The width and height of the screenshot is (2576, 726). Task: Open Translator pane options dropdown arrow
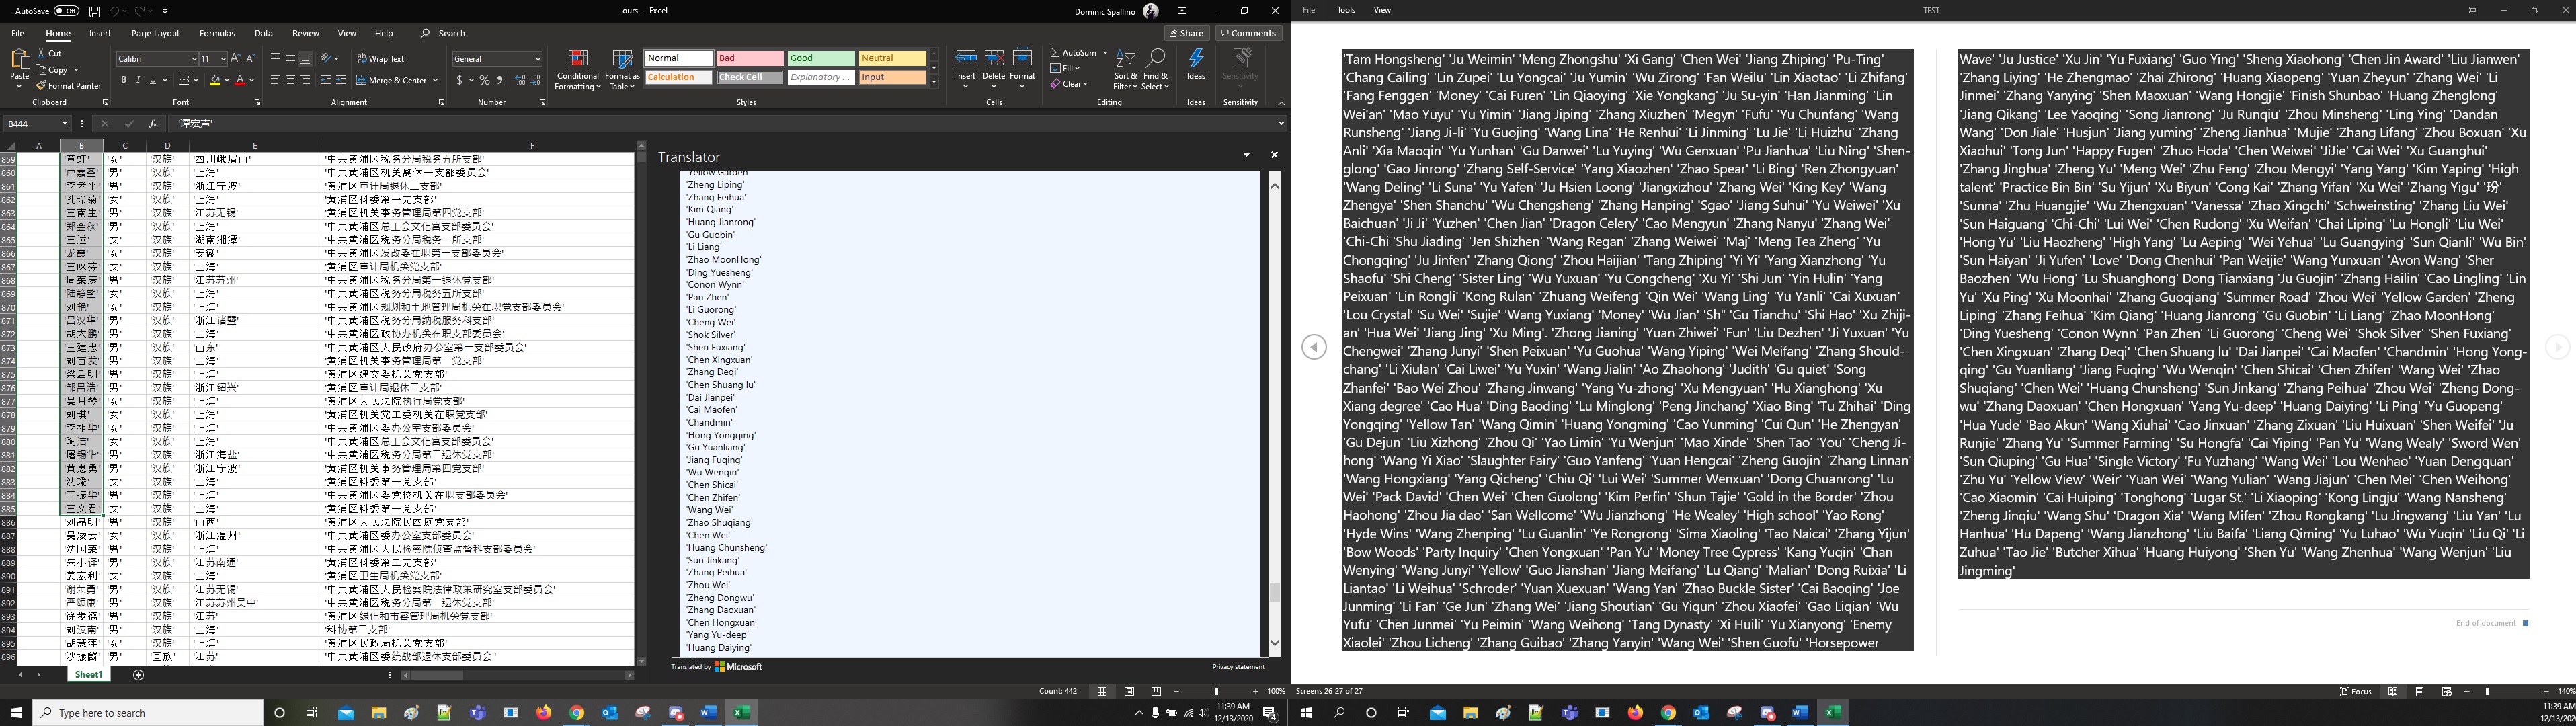tap(1246, 155)
